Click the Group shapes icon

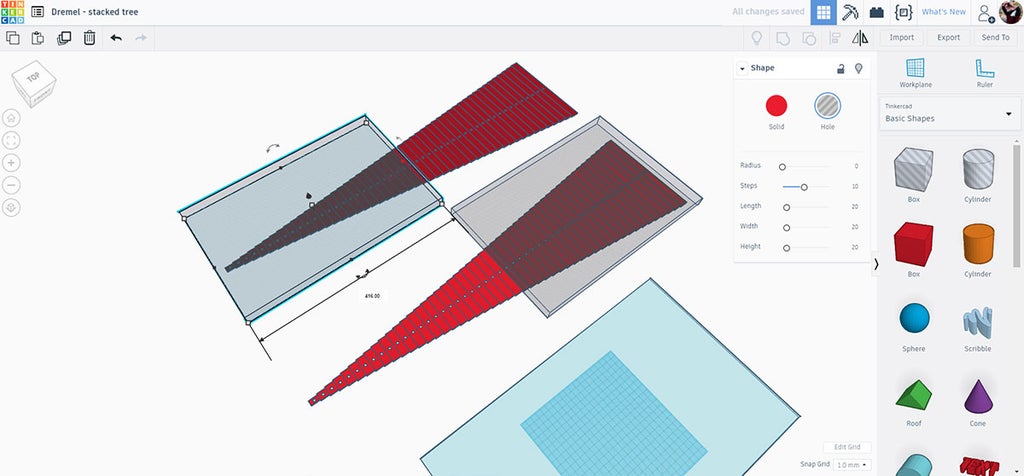point(783,38)
